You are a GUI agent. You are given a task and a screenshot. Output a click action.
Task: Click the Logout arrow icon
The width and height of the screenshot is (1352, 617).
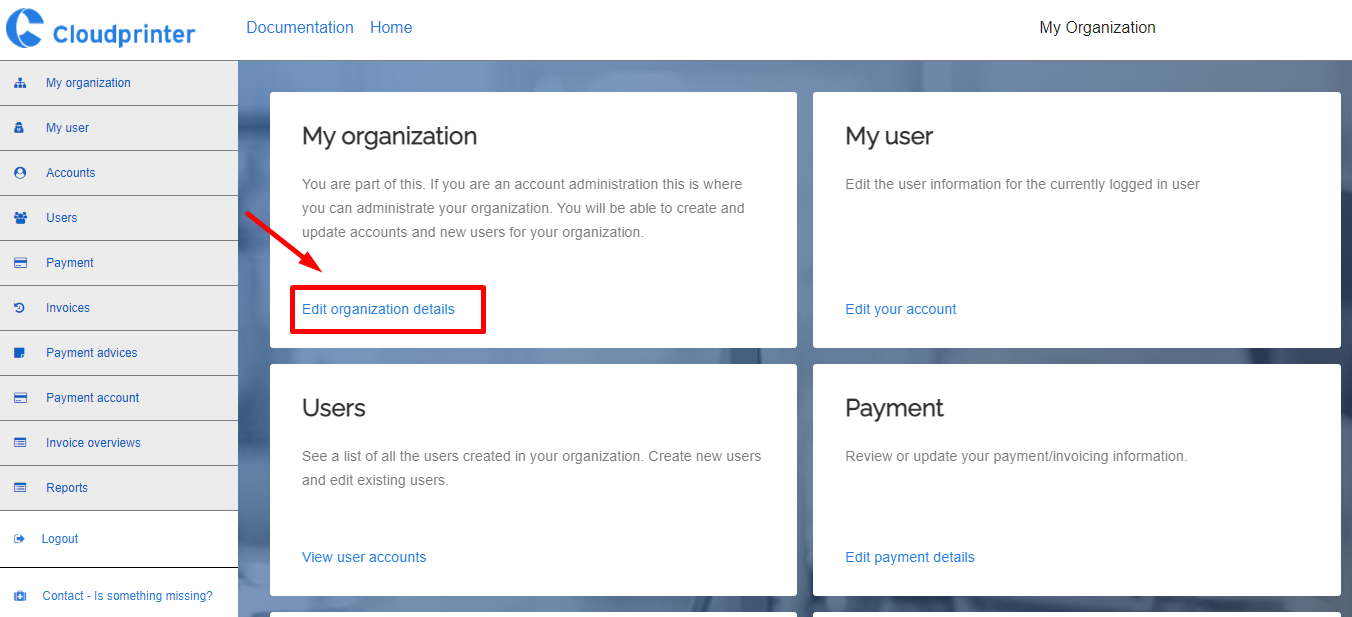coord(19,539)
